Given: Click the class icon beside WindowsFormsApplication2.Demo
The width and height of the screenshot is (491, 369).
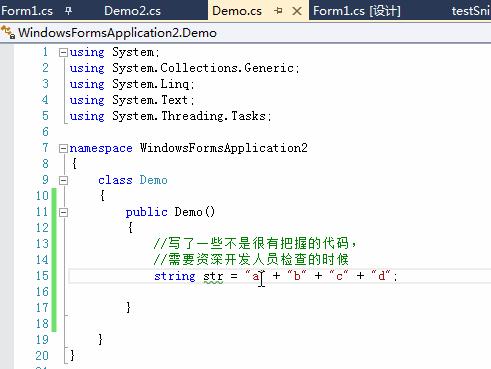Looking at the screenshot, I should click(x=8, y=33).
